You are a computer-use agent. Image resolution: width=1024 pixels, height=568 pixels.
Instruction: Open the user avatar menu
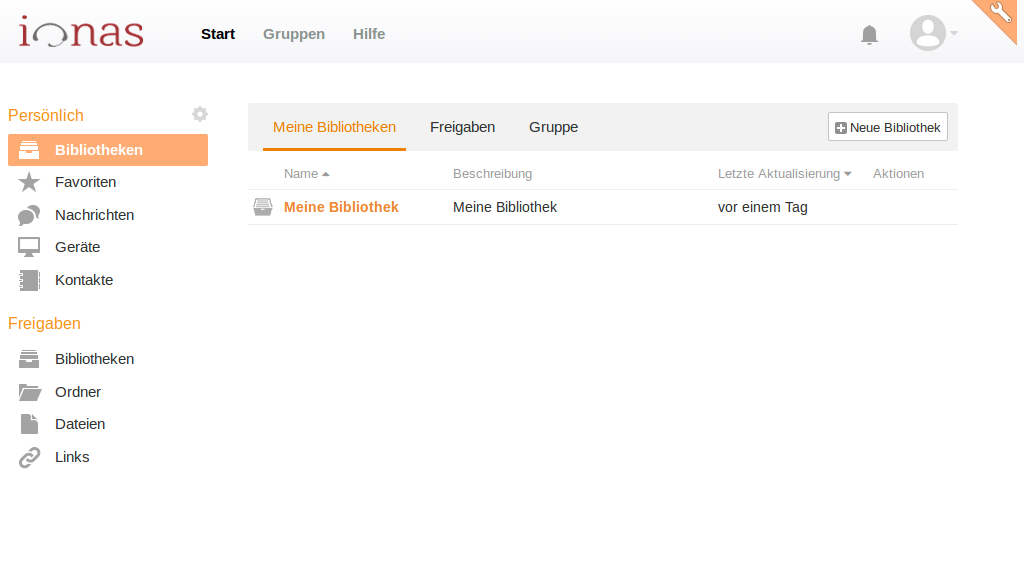pyautogui.click(x=927, y=33)
